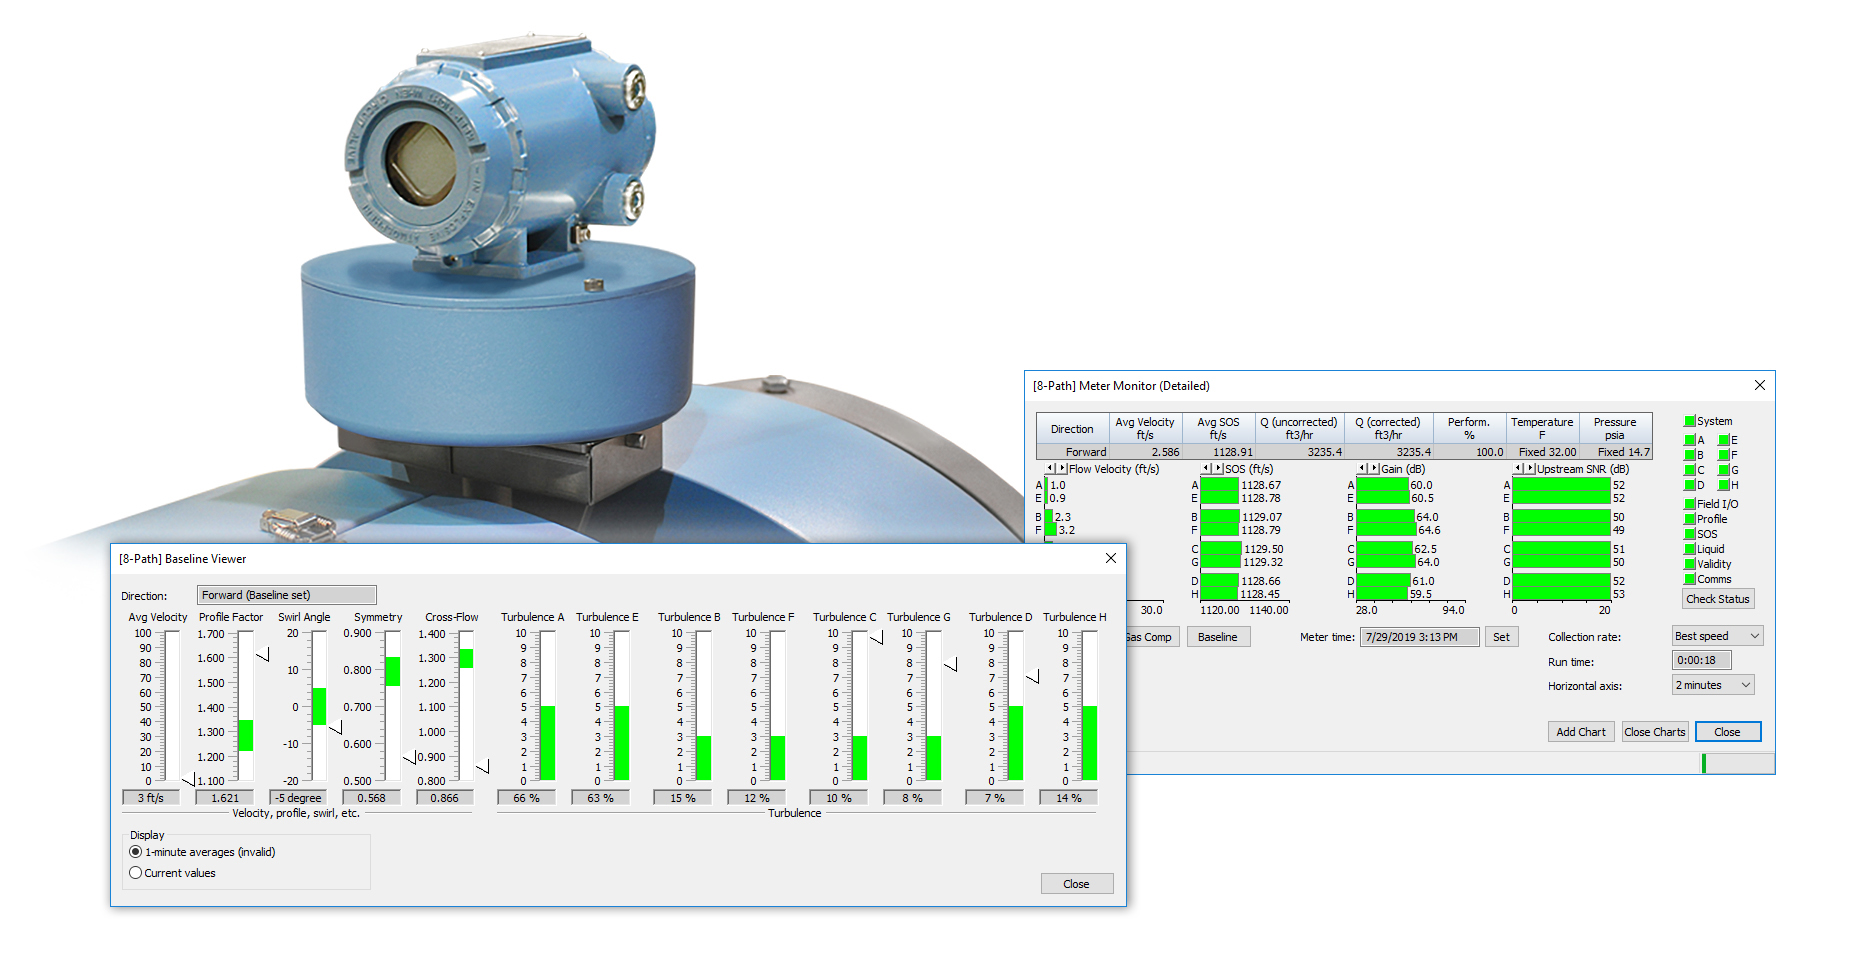1852x955 pixels.
Task: Click the right arrow beside Gain (dB) chart
Action: (1374, 468)
